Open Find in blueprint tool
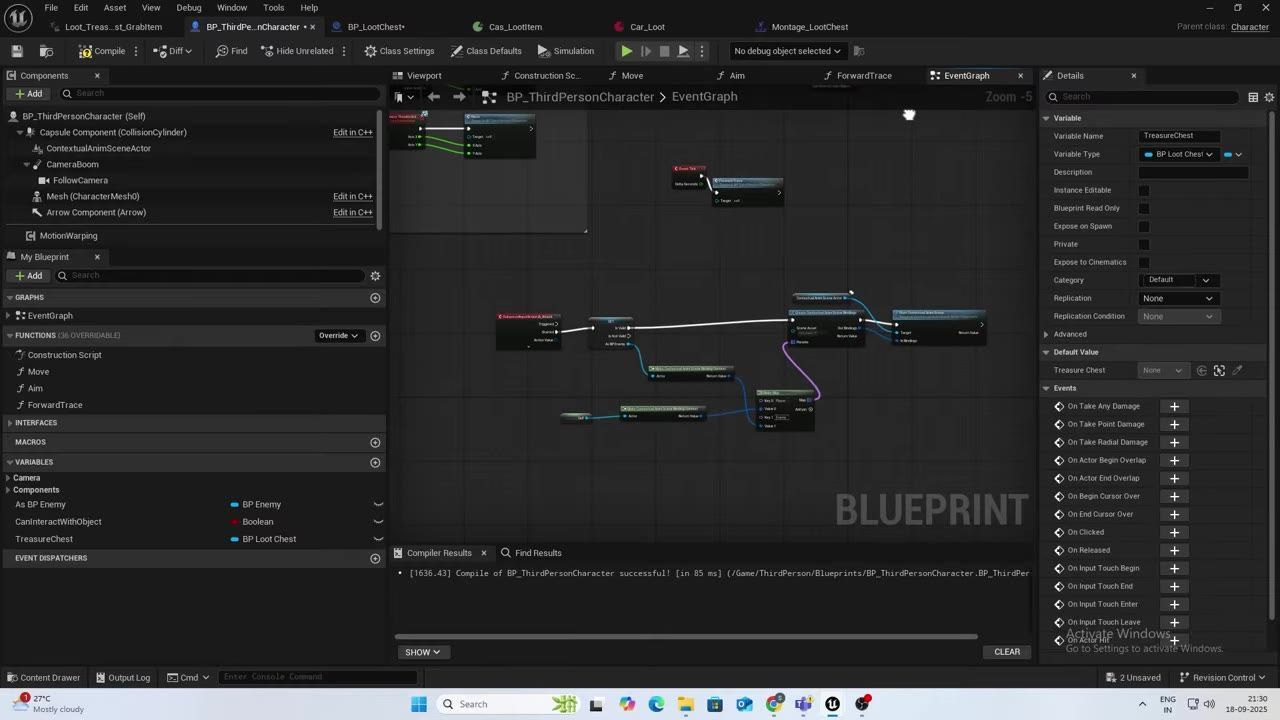Screen dimensions: 1280x720 [x=232, y=51]
